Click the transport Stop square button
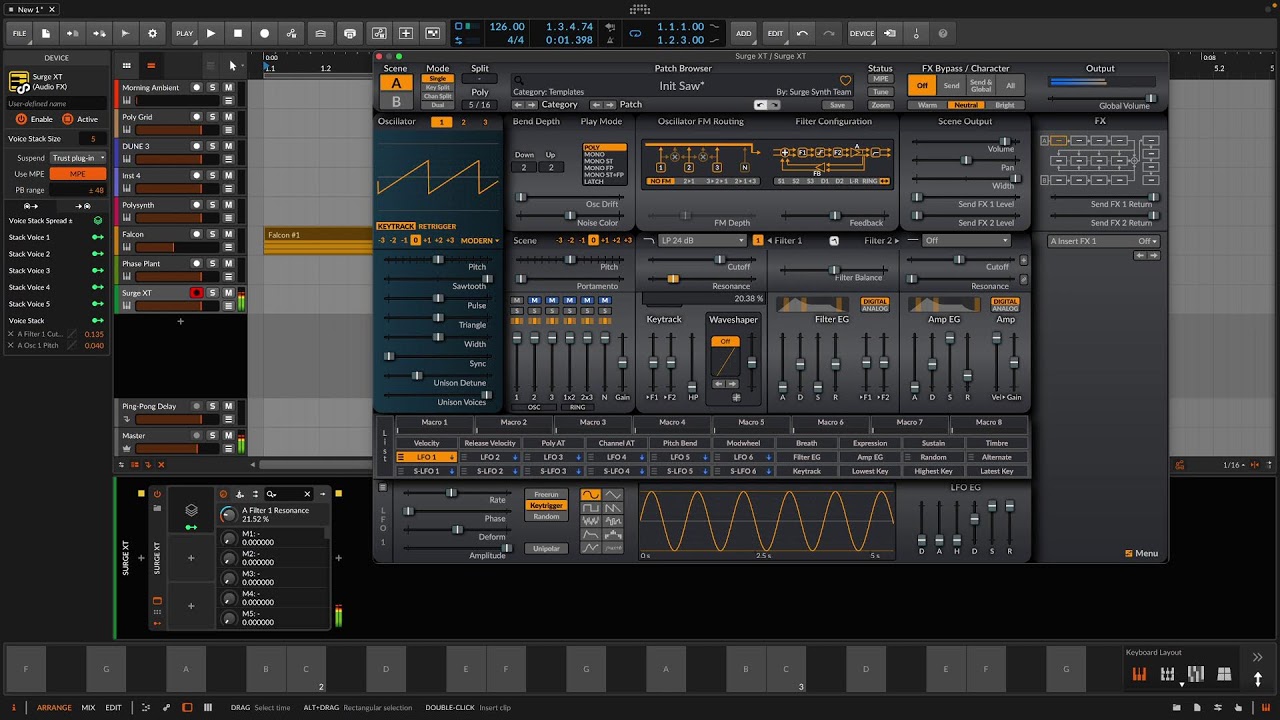This screenshot has height=720, width=1280. point(238,33)
